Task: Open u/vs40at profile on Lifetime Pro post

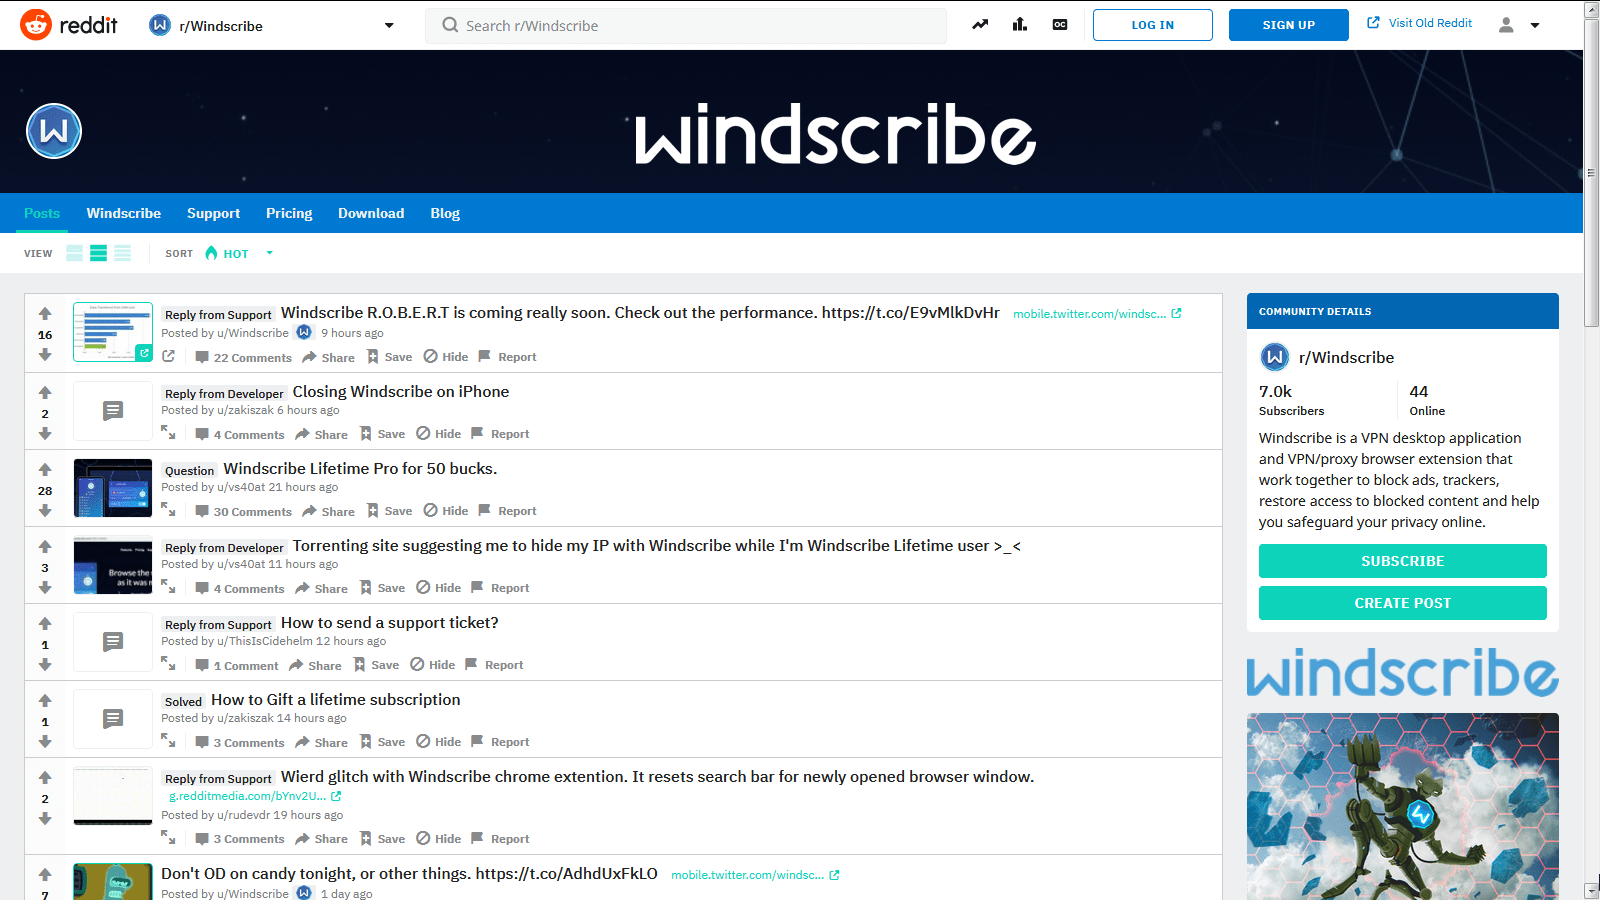Action: point(241,487)
